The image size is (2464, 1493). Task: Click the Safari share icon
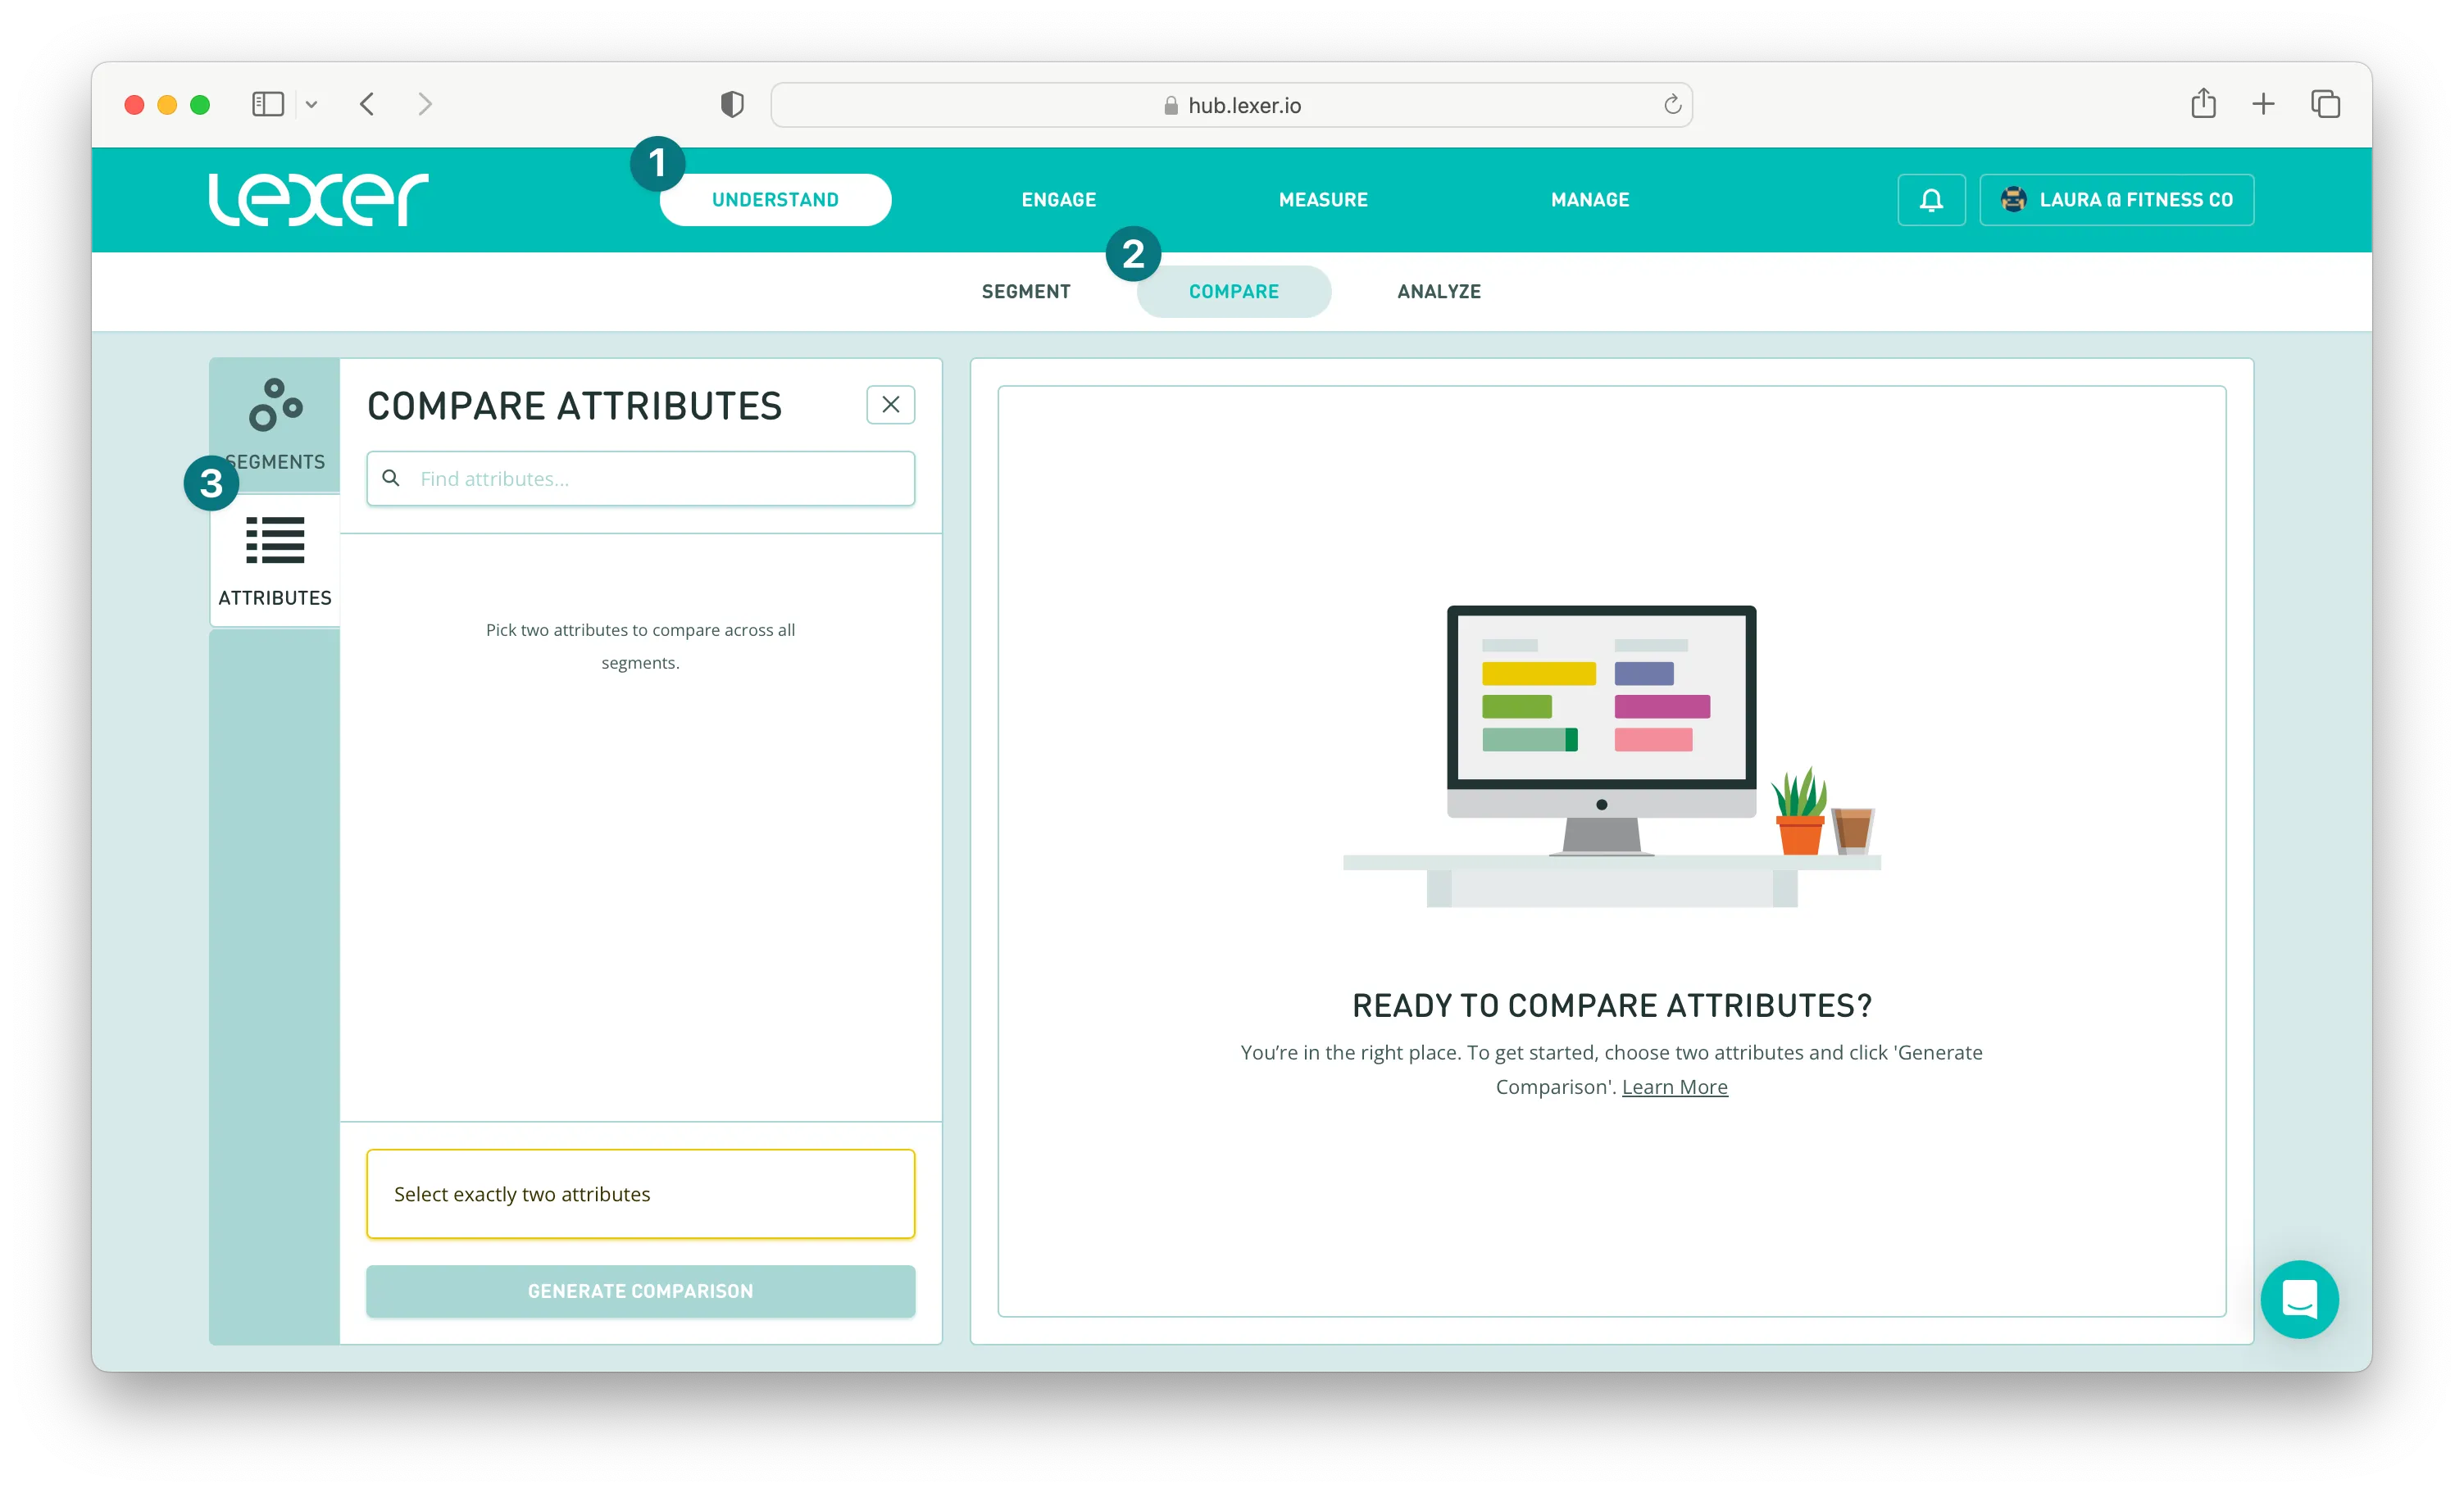pyautogui.click(x=2203, y=104)
